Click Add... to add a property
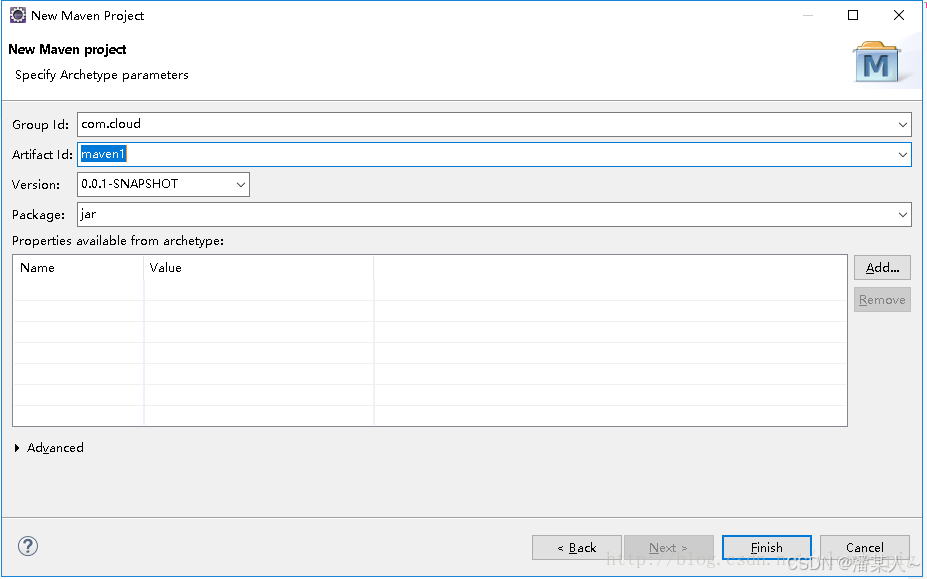This screenshot has width=927, height=579. click(x=882, y=268)
